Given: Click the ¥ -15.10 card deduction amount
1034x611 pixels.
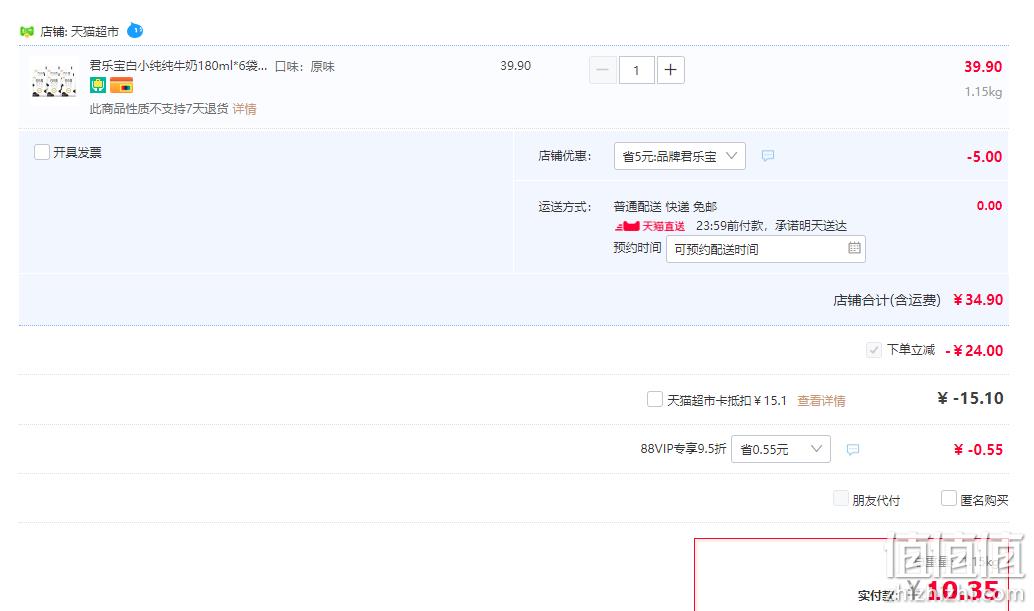Looking at the screenshot, I should tap(970, 398).
